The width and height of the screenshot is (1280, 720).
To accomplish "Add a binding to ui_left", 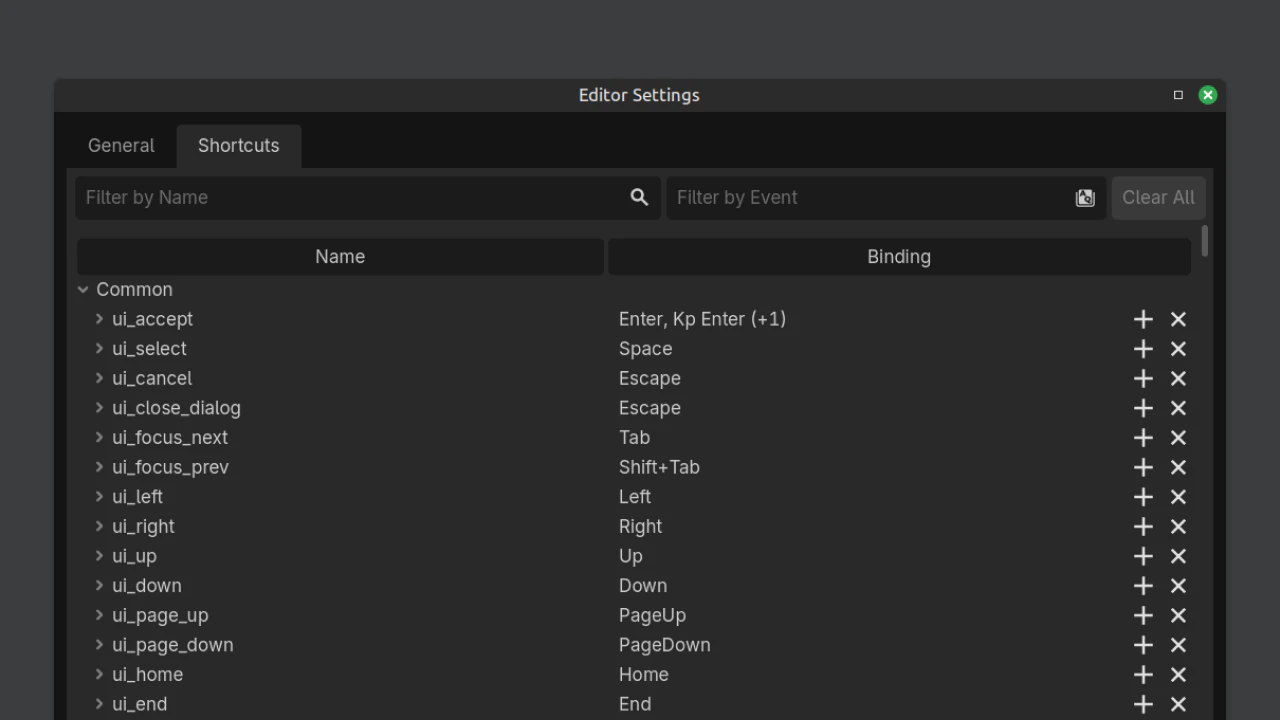I will (x=1143, y=497).
